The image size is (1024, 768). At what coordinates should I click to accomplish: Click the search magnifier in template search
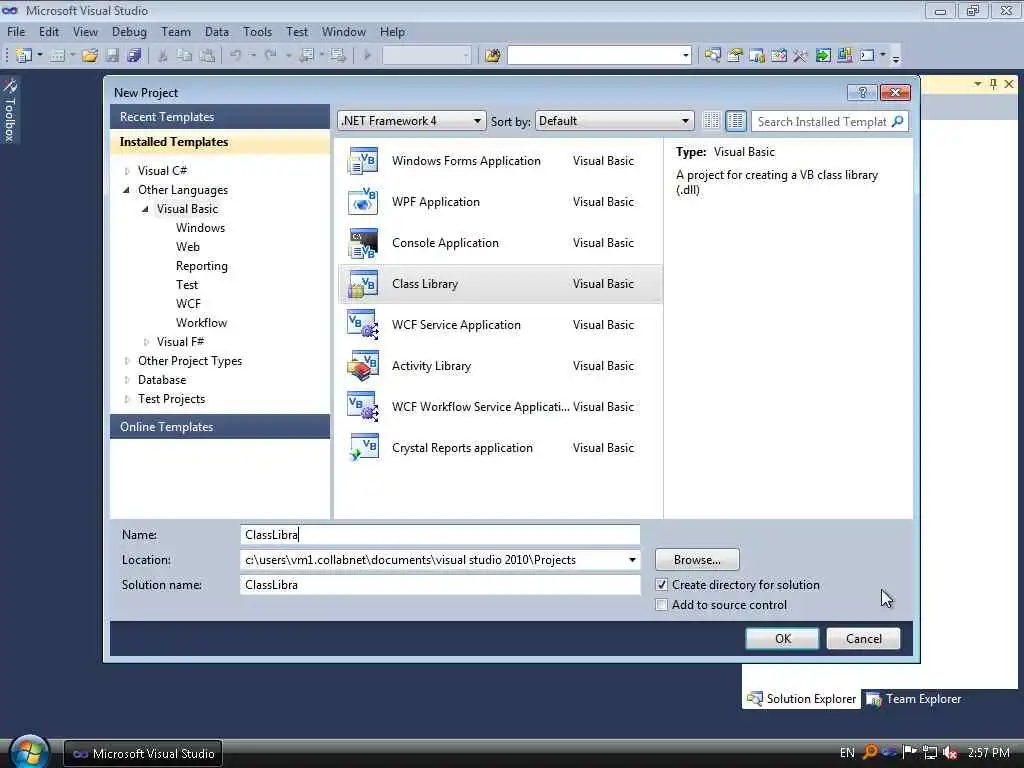tap(897, 121)
